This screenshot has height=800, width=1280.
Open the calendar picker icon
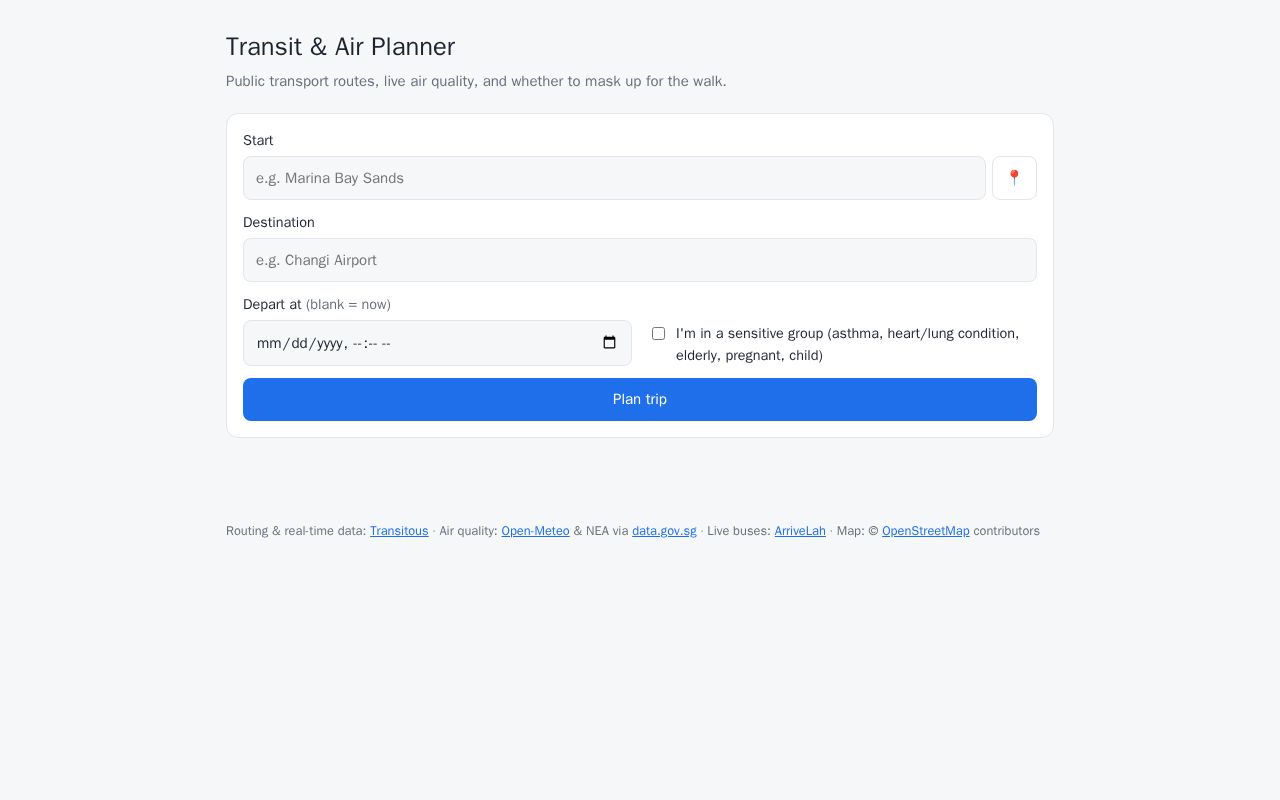[x=609, y=343]
